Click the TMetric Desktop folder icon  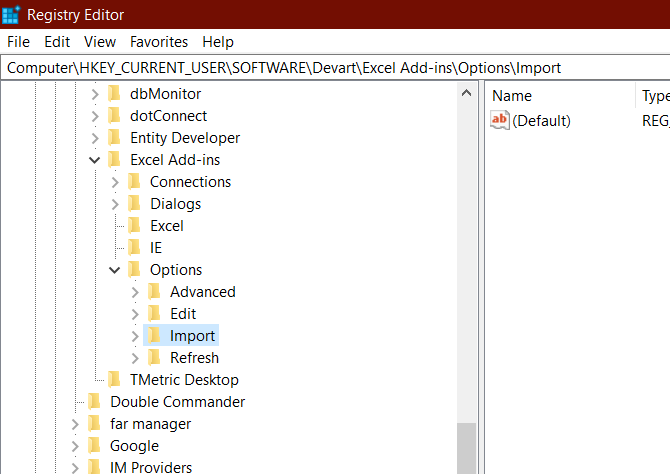point(114,380)
